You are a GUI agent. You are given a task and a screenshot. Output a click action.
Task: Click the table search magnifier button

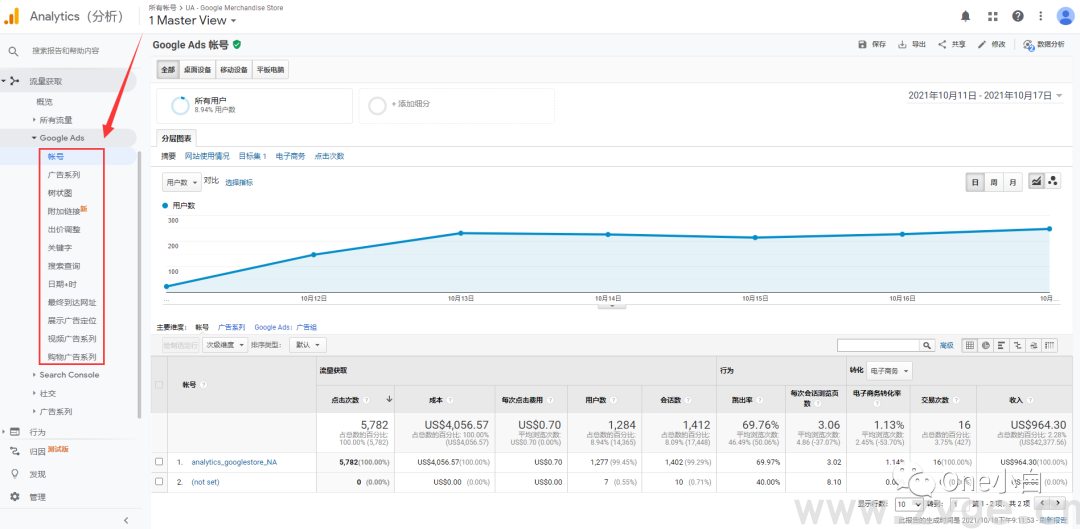[928, 345]
